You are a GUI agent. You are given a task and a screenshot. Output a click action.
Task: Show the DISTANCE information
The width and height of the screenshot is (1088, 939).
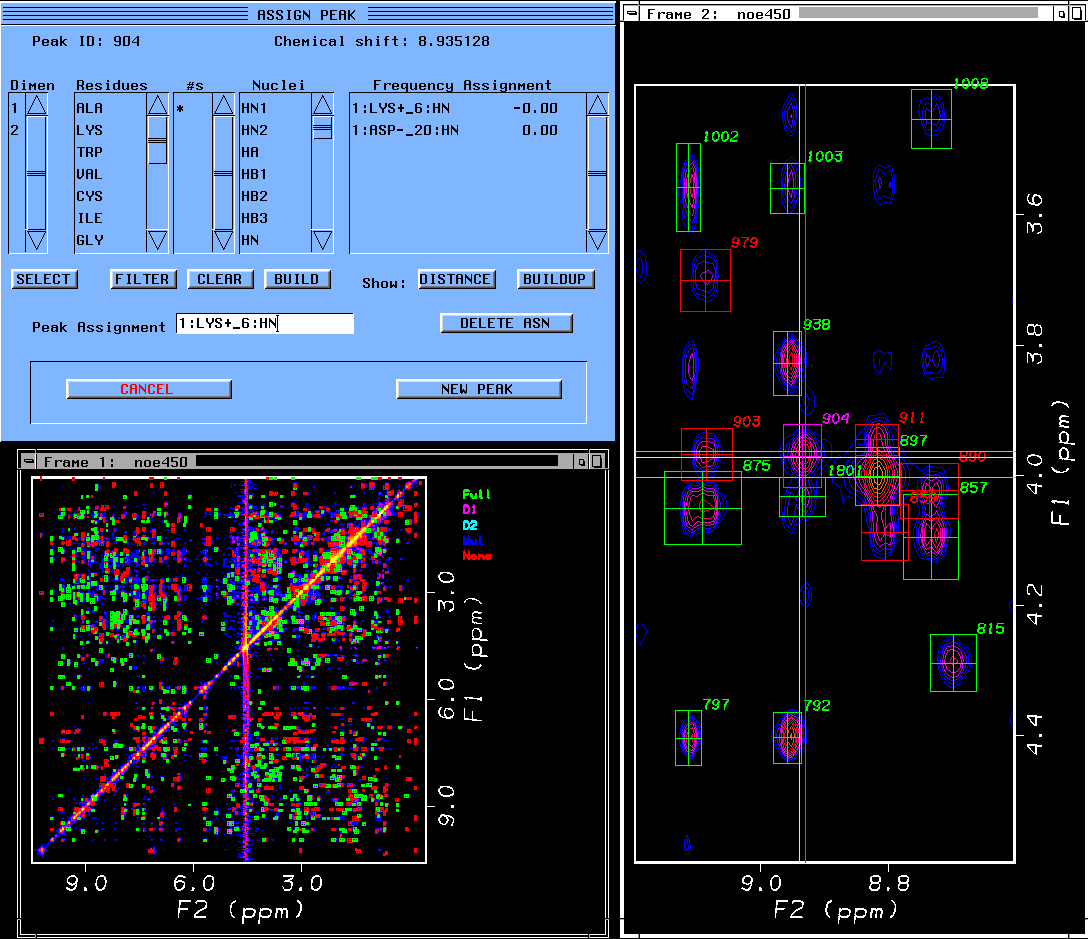(x=455, y=279)
